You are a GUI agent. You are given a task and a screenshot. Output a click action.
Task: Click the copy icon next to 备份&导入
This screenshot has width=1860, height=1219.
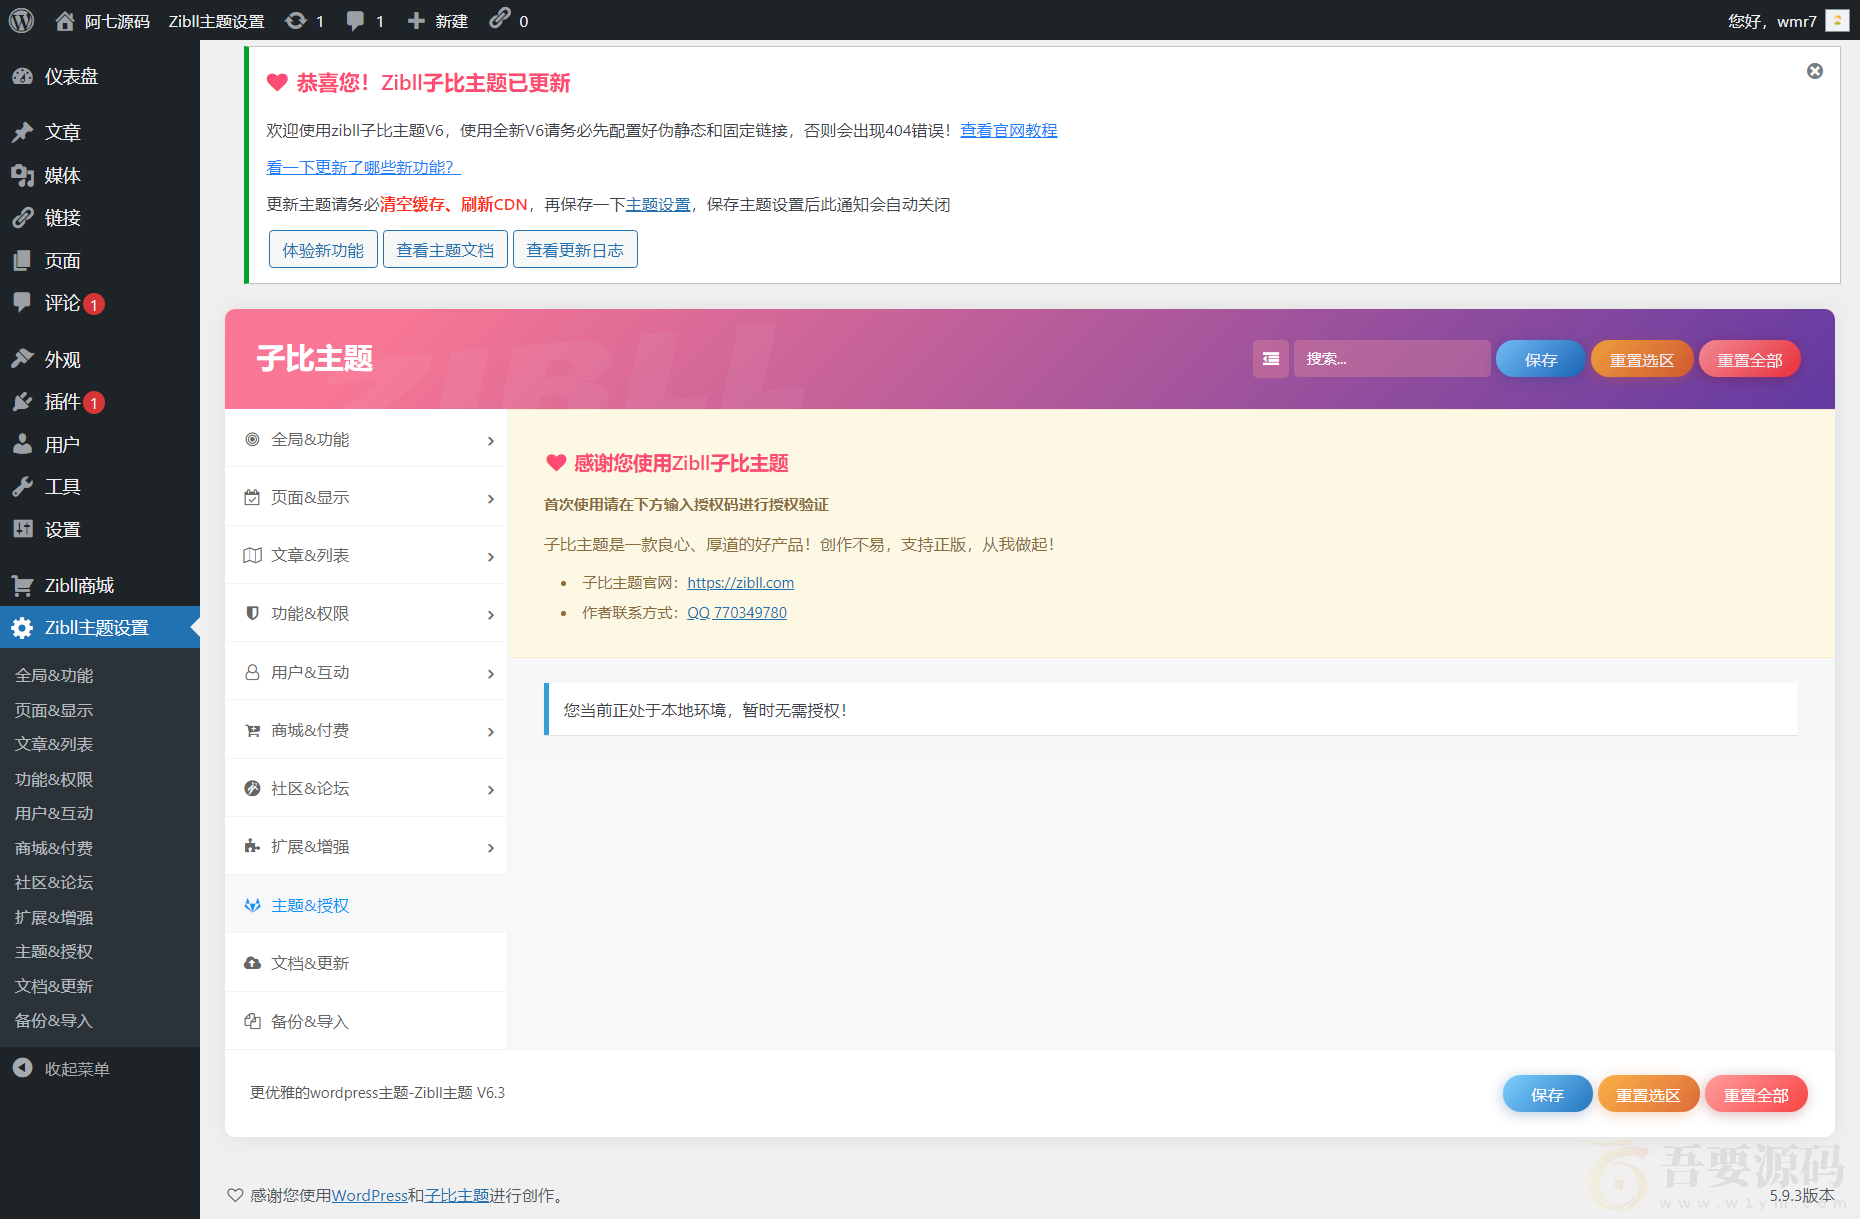[x=252, y=1021]
